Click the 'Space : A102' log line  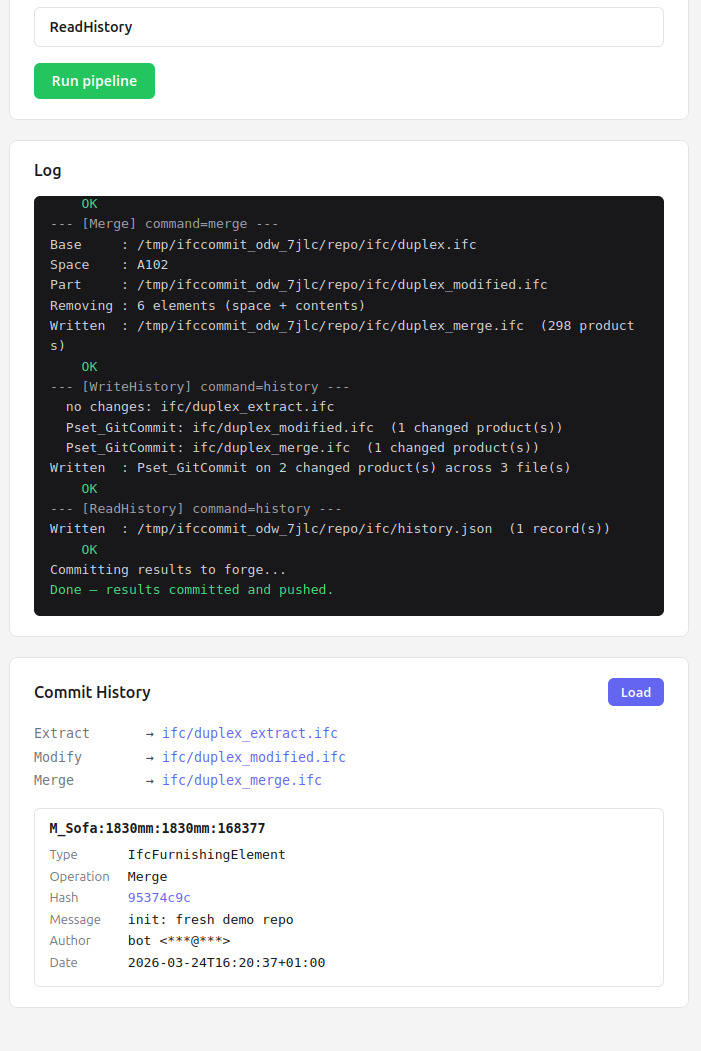click(x=109, y=265)
